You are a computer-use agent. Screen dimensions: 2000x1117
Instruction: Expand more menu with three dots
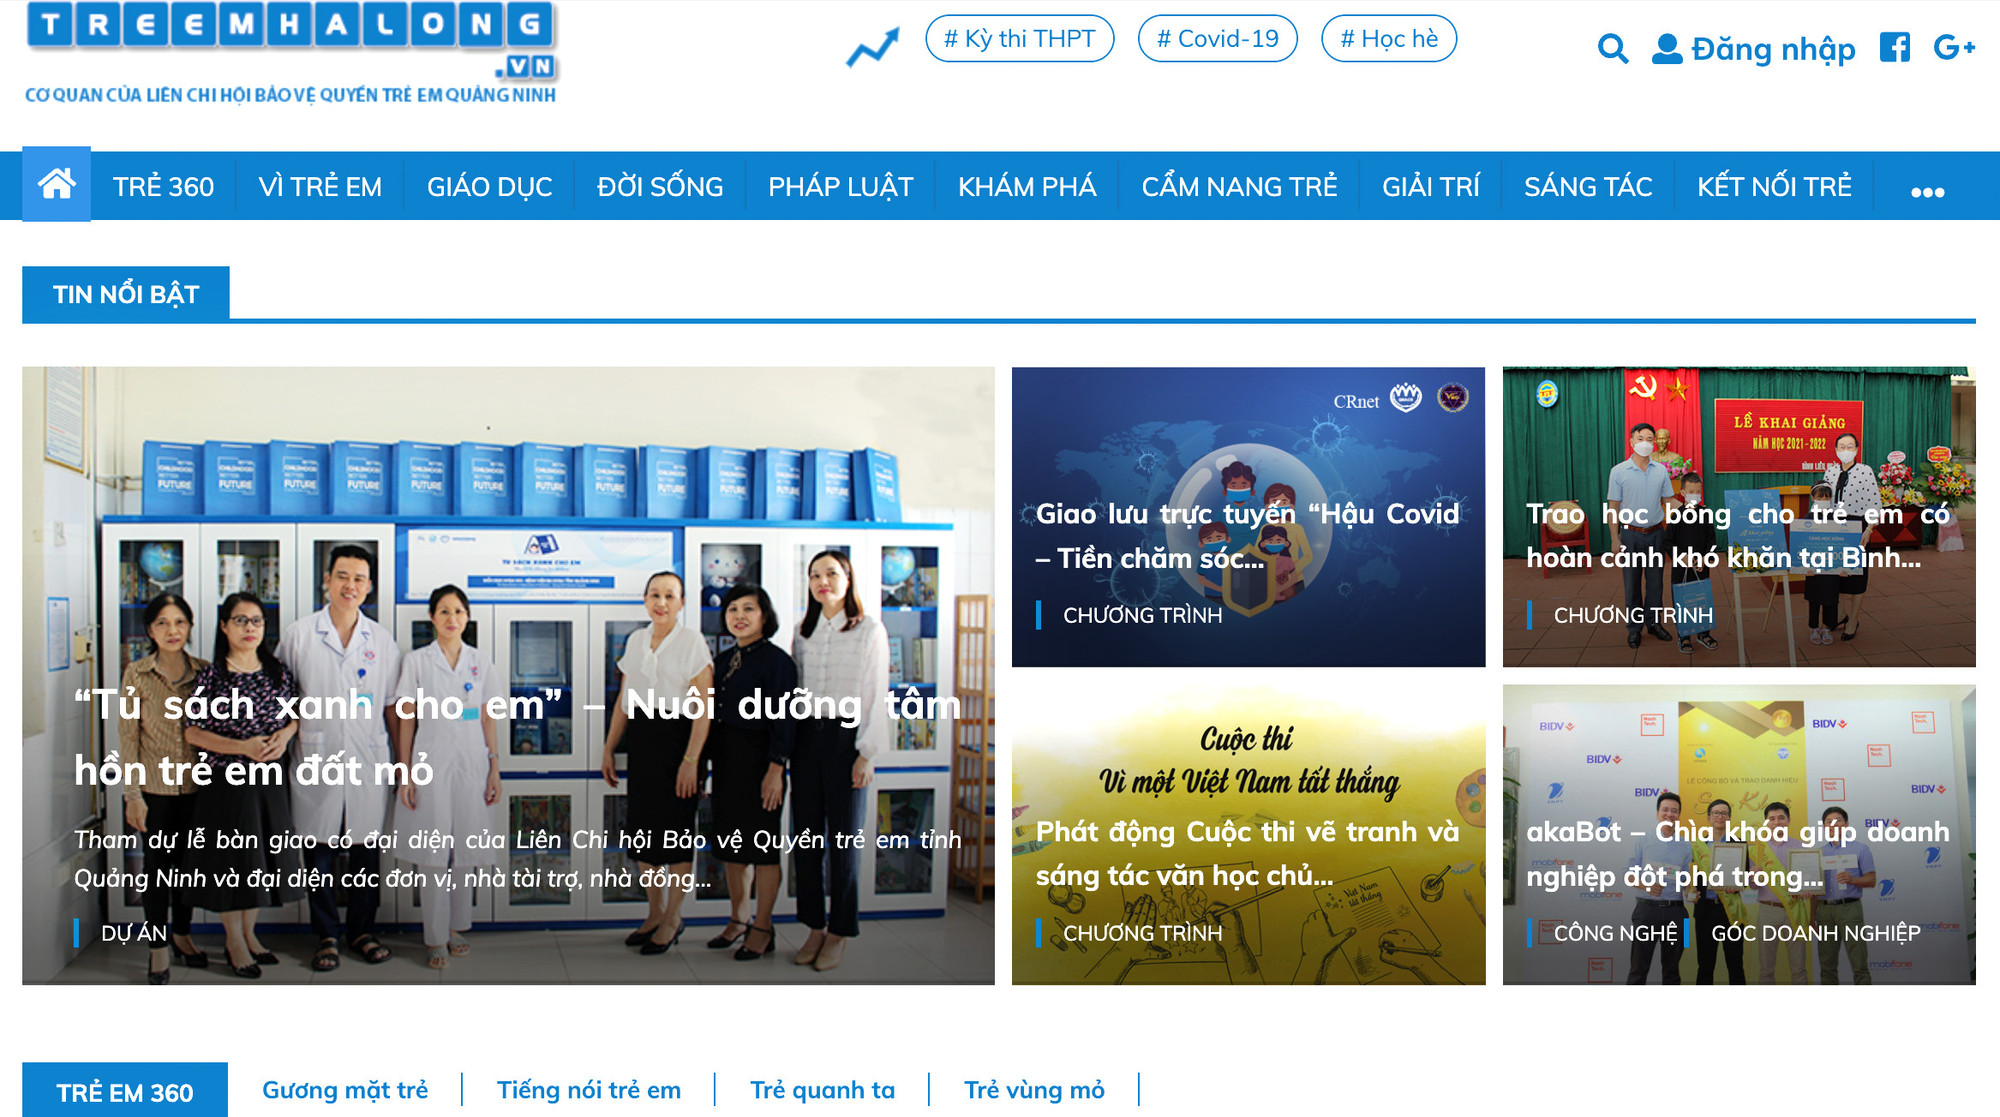[1927, 190]
